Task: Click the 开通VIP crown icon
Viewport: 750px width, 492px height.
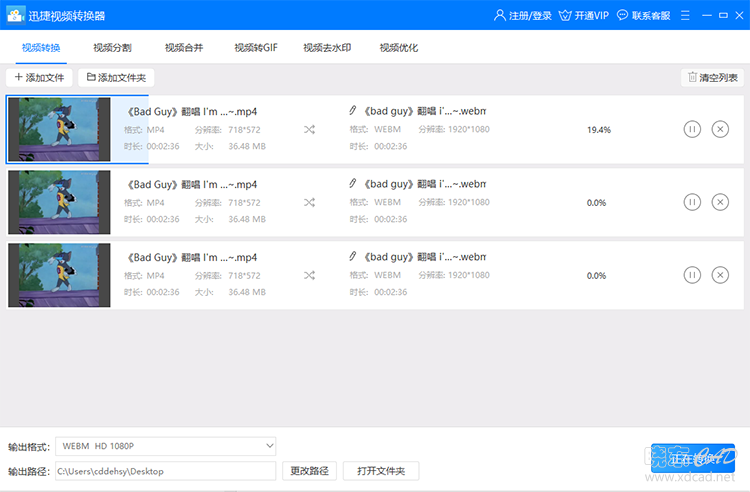Action: click(x=565, y=15)
